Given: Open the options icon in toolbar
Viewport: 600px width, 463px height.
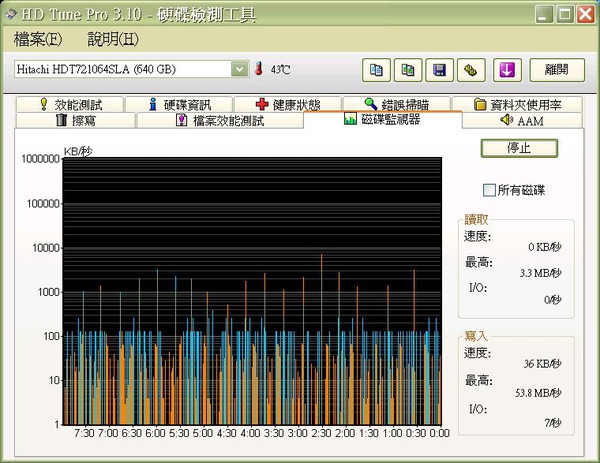Looking at the screenshot, I should [x=471, y=70].
